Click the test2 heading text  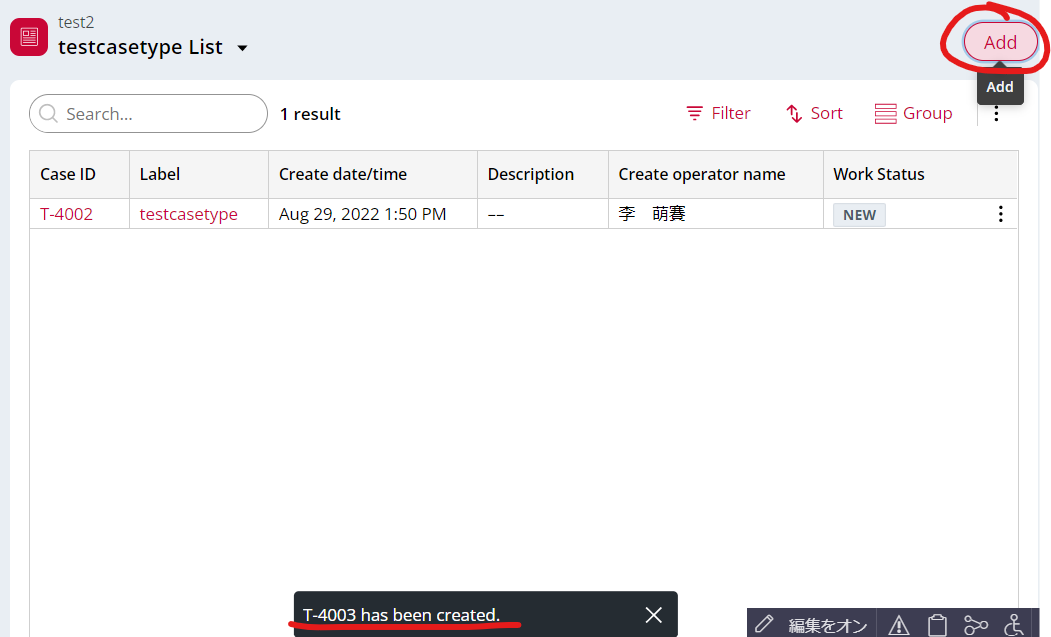click(x=76, y=22)
